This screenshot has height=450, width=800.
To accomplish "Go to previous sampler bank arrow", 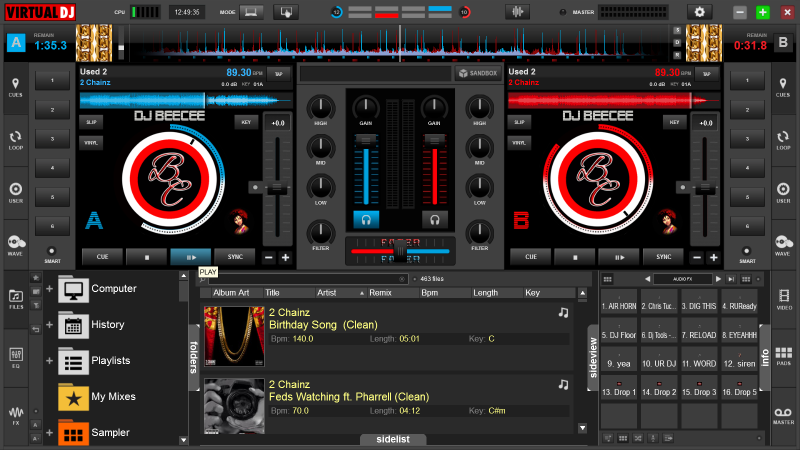I will [x=647, y=279].
